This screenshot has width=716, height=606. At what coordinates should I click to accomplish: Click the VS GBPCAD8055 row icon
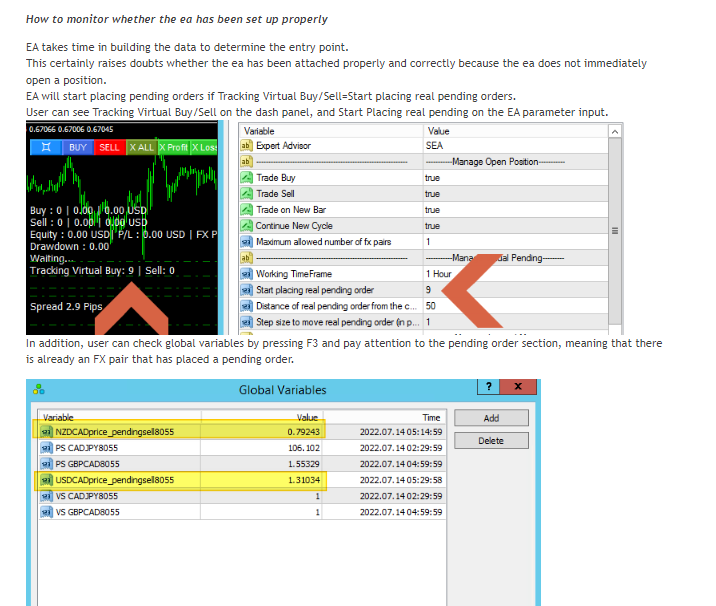46,512
